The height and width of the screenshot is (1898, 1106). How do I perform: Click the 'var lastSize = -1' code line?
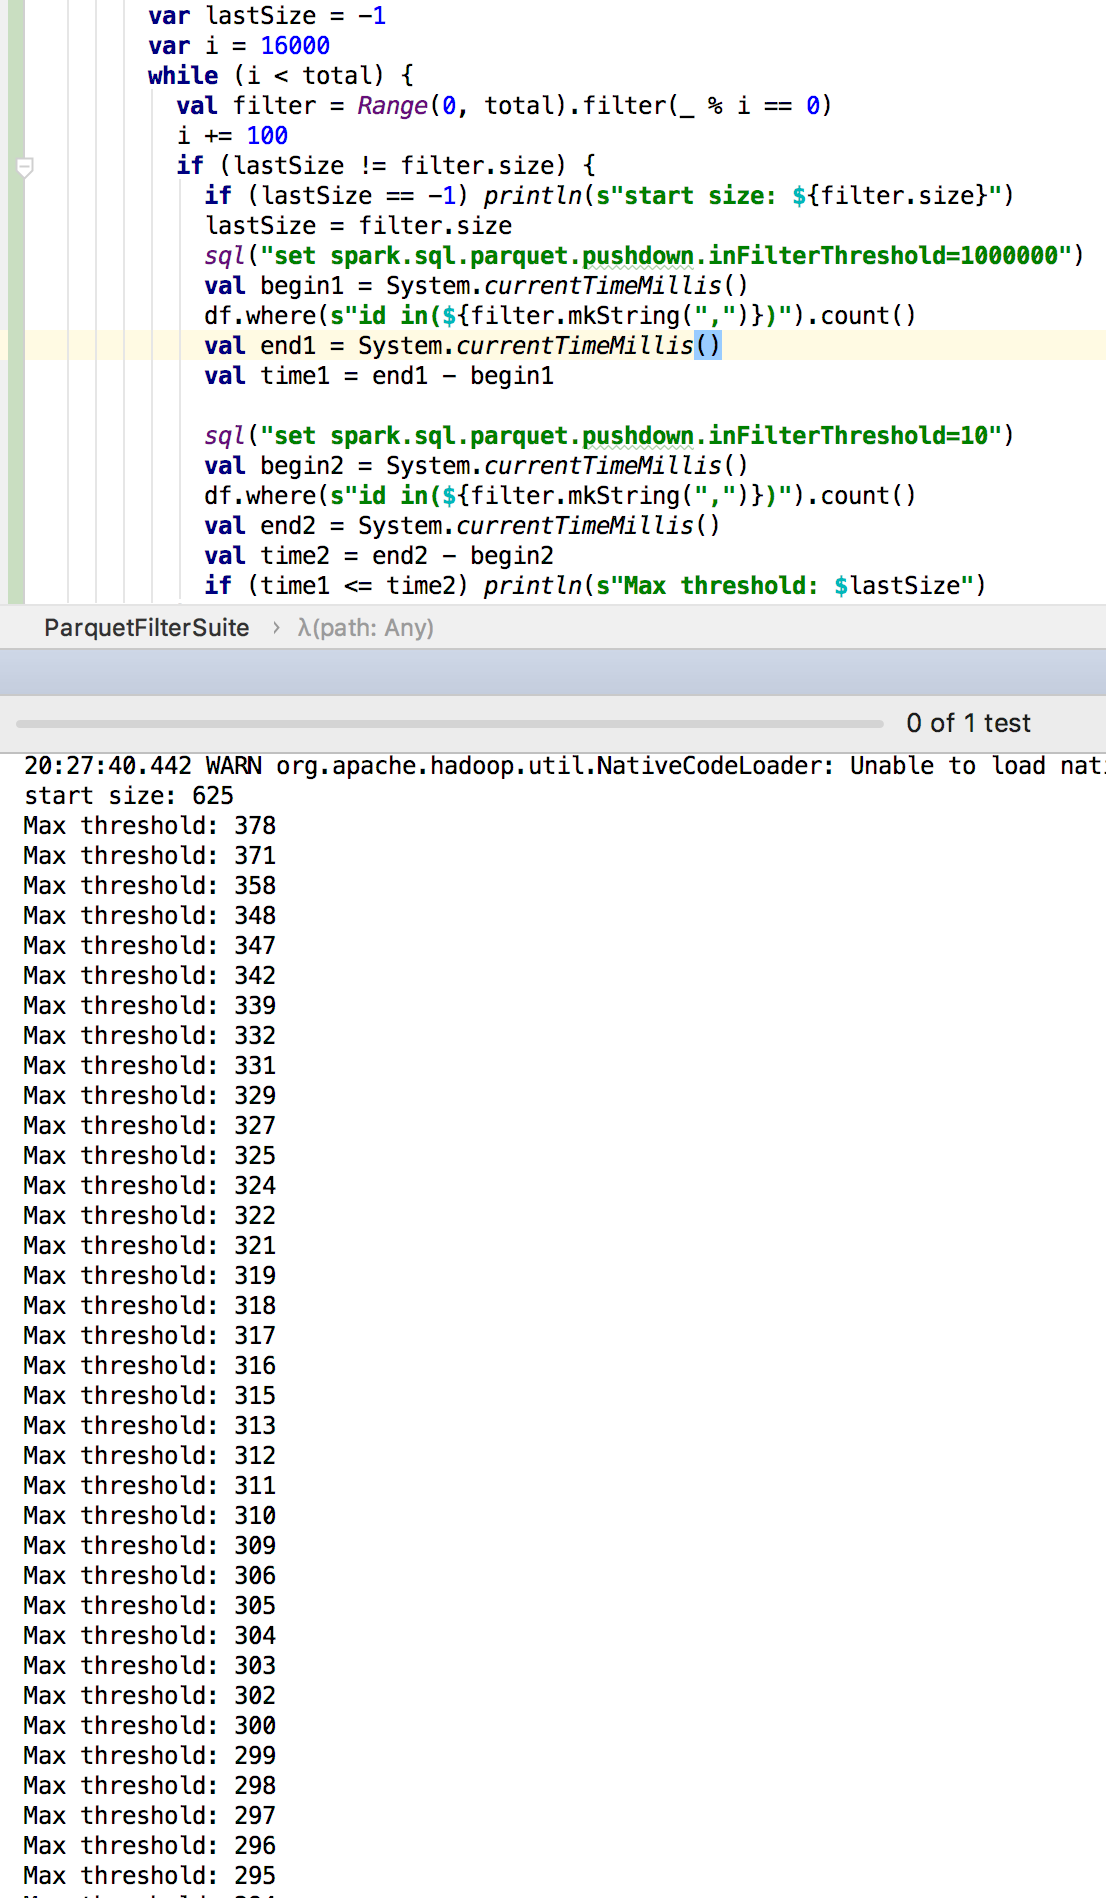pos(267,16)
